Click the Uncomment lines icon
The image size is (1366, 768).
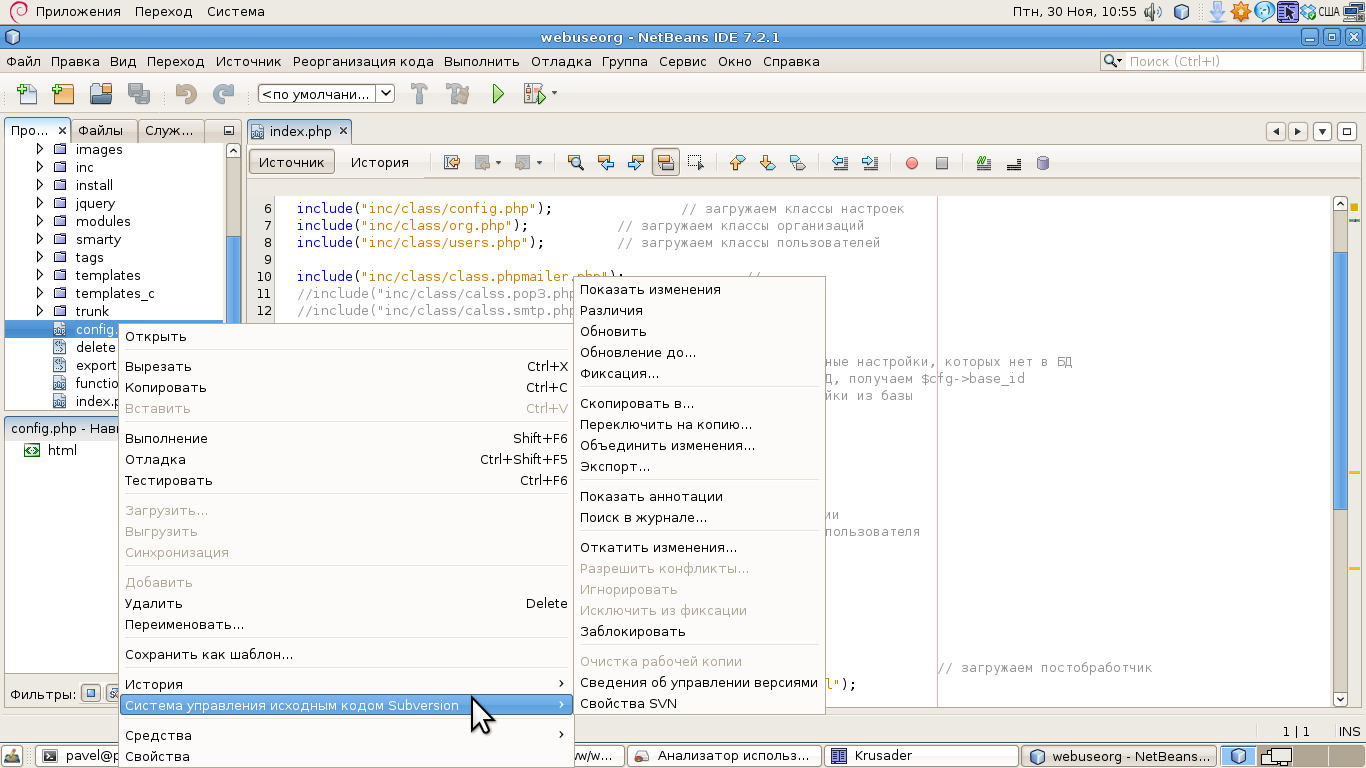click(x=1014, y=163)
